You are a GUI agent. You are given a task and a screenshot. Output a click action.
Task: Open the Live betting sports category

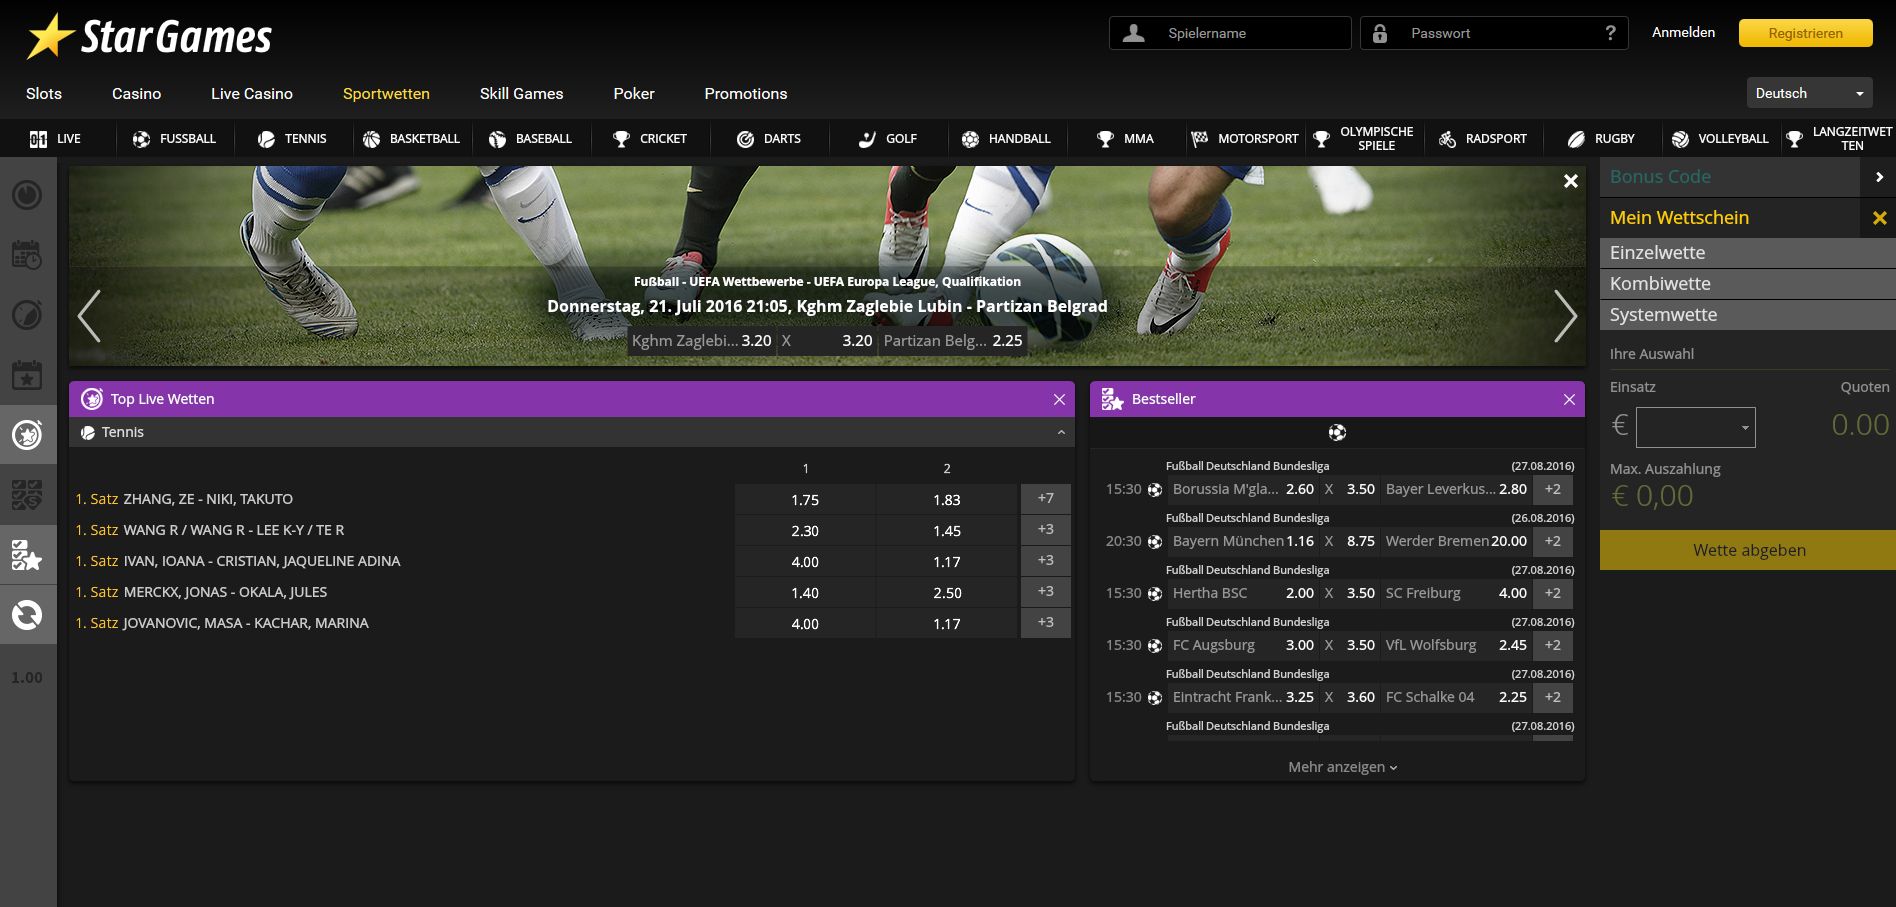click(55, 139)
